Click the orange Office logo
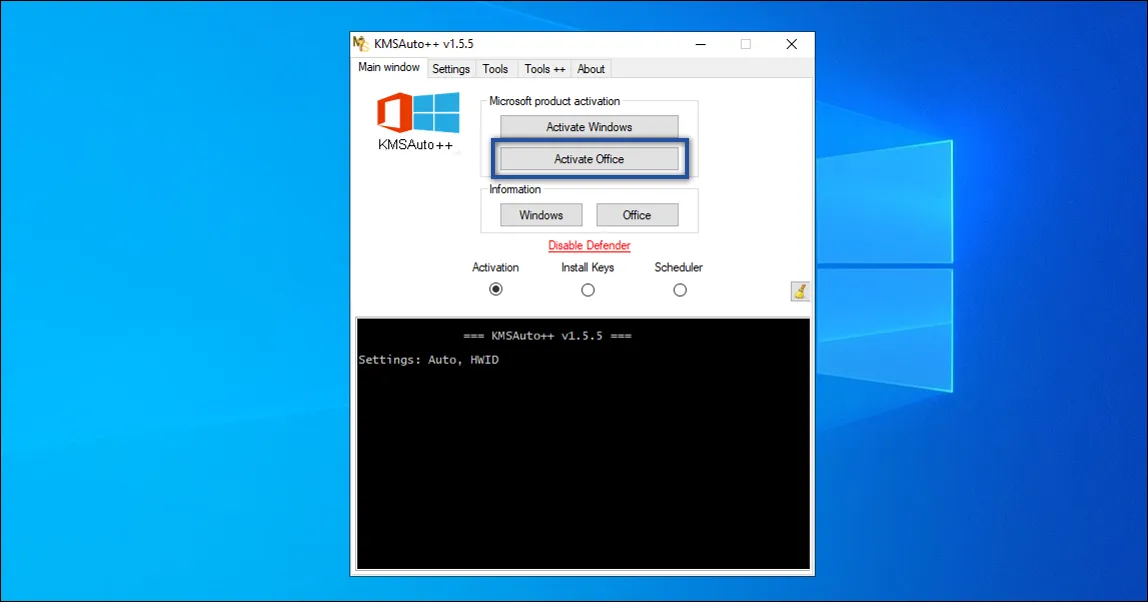 click(395, 113)
